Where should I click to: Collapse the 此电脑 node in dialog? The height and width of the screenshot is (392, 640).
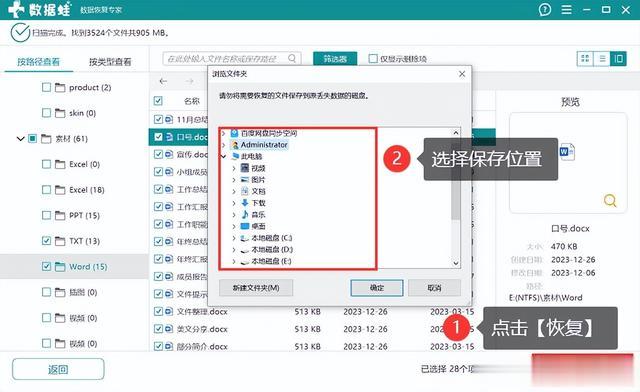coord(223,156)
